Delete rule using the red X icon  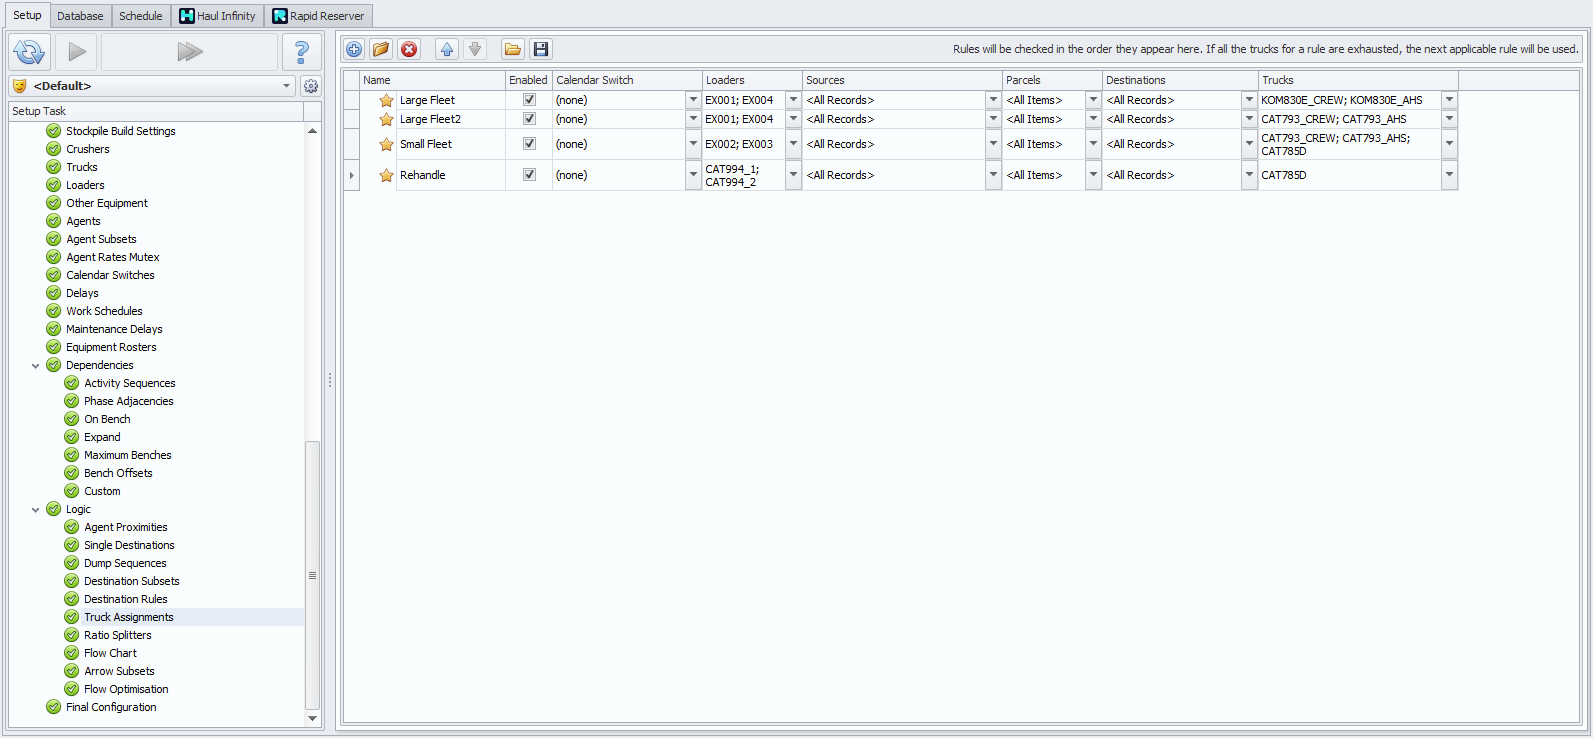click(x=409, y=49)
